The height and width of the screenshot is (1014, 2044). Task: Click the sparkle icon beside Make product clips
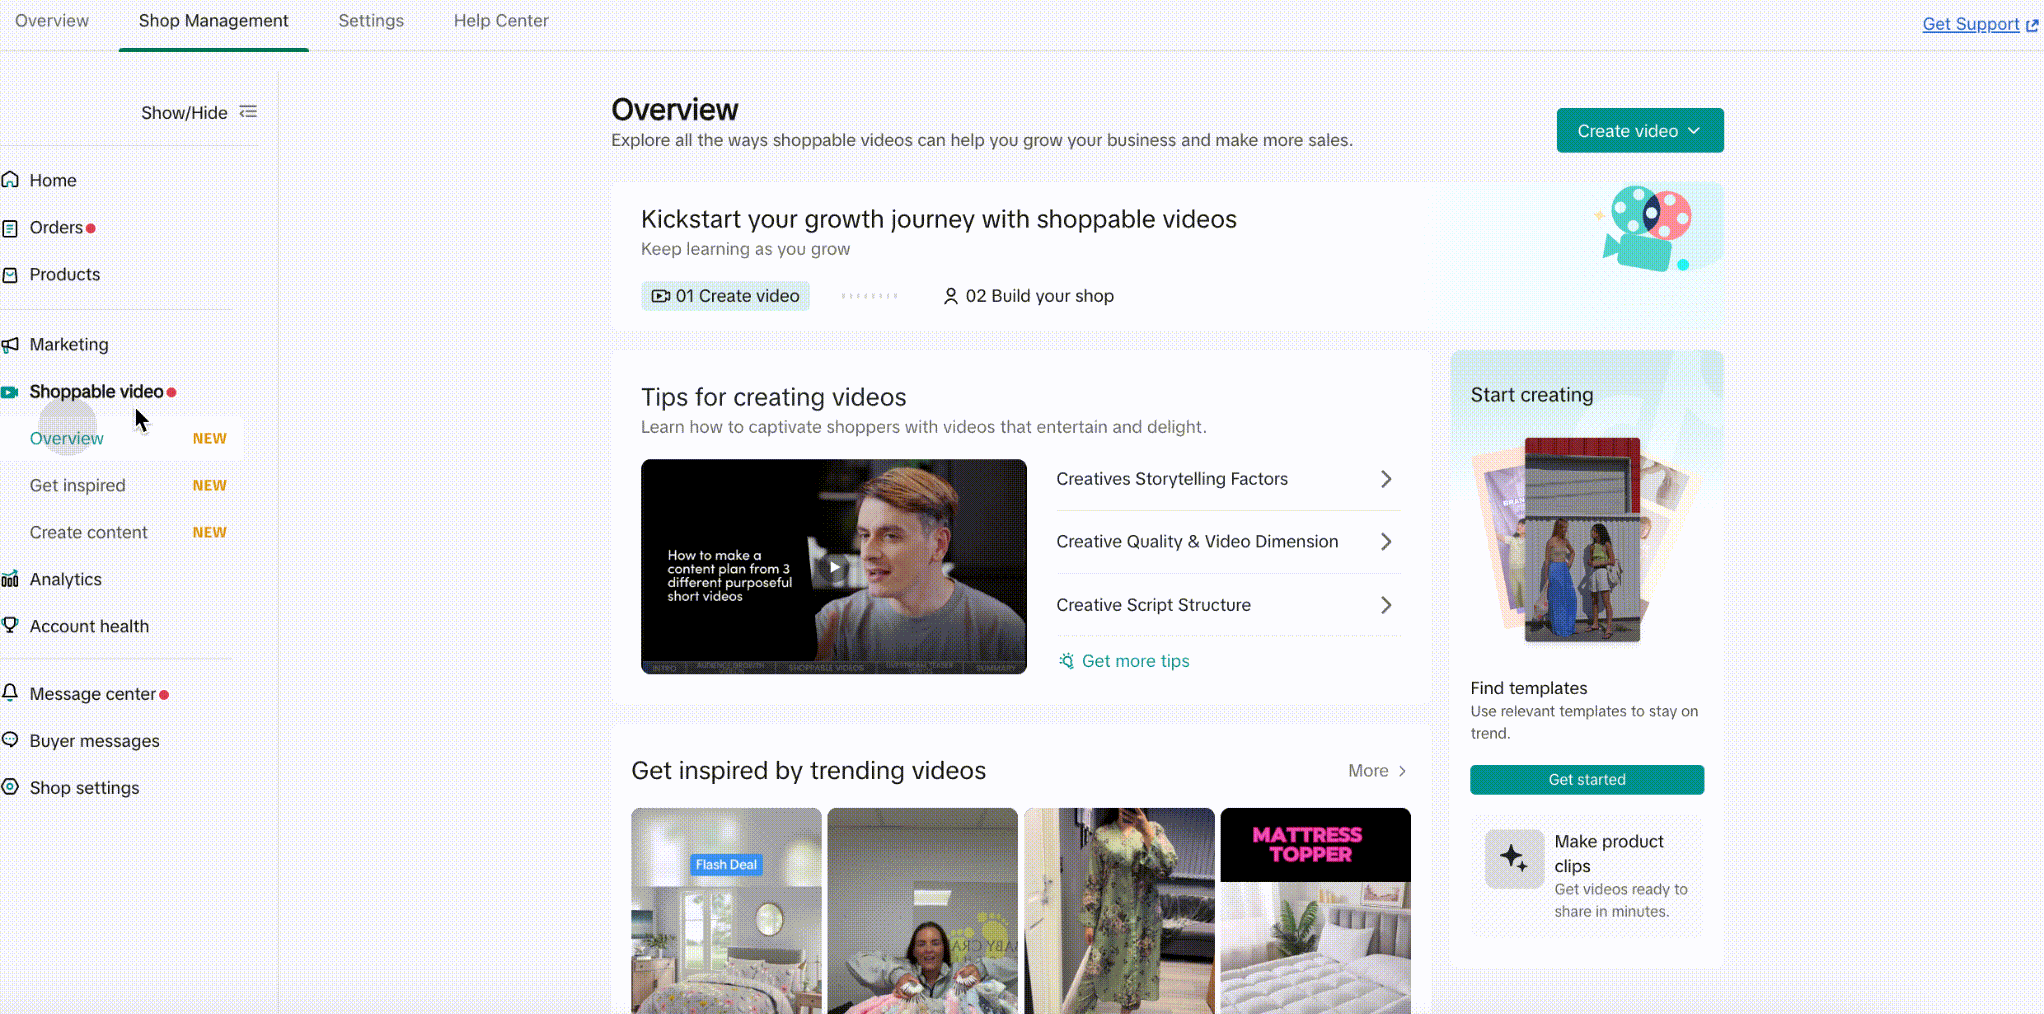(x=1514, y=858)
